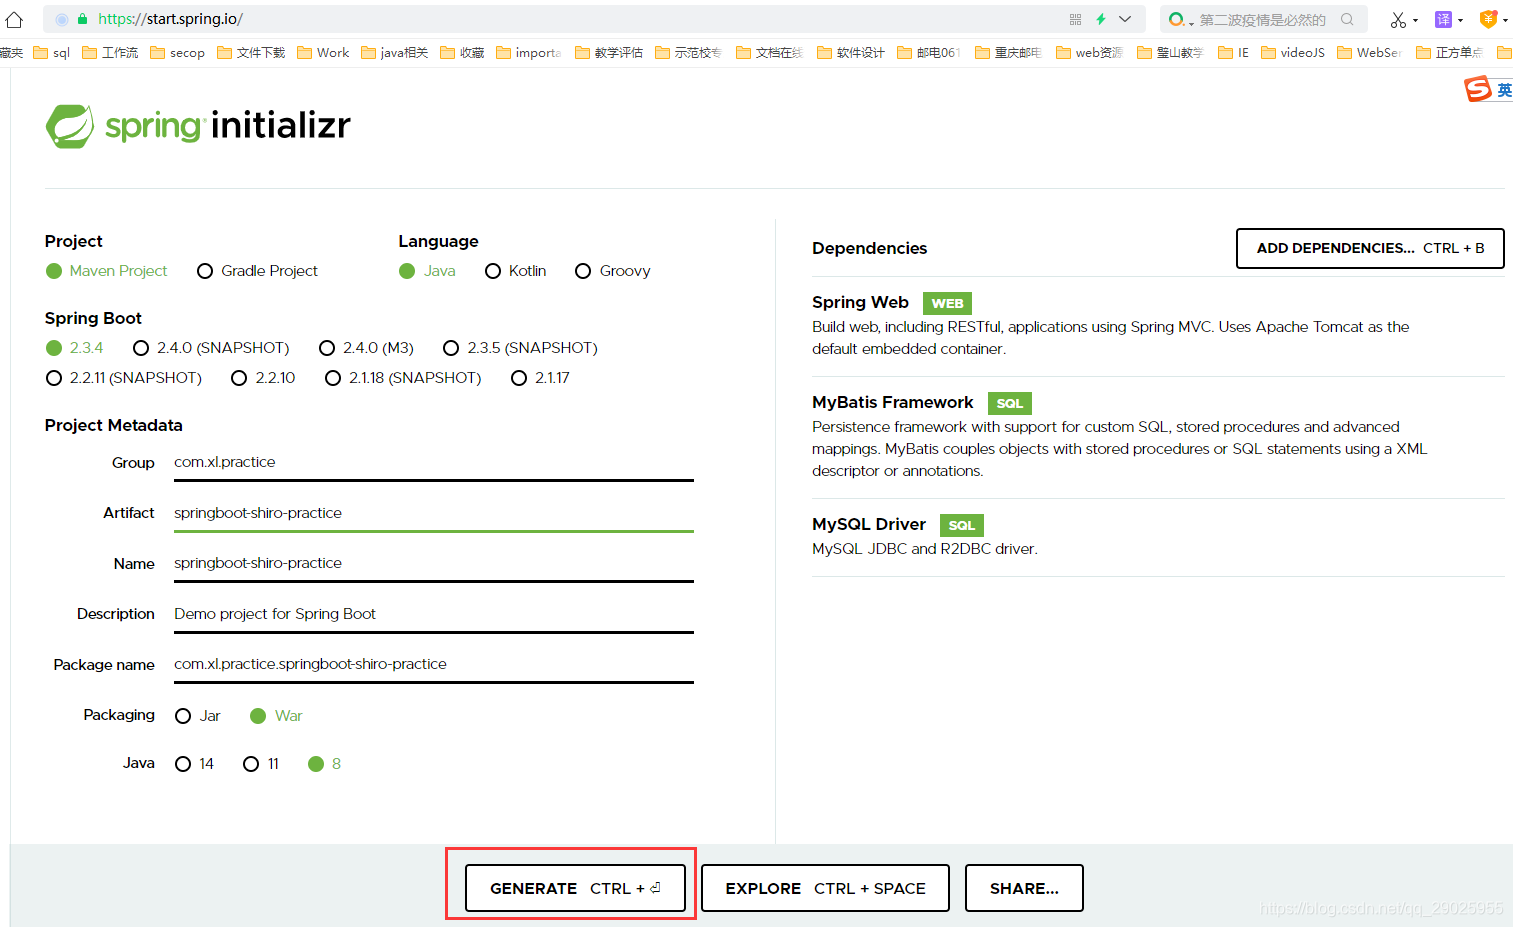Click the search engine logo icon
The height and width of the screenshot is (927, 1513).
pyautogui.click(x=1176, y=19)
